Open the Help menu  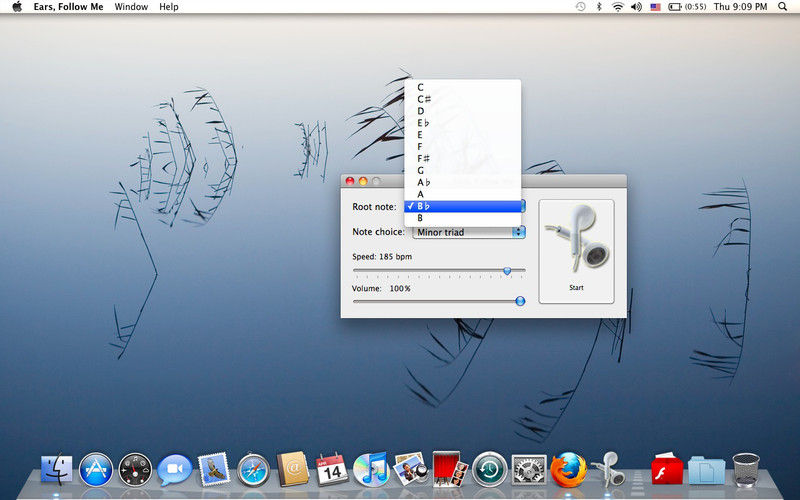(169, 7)
